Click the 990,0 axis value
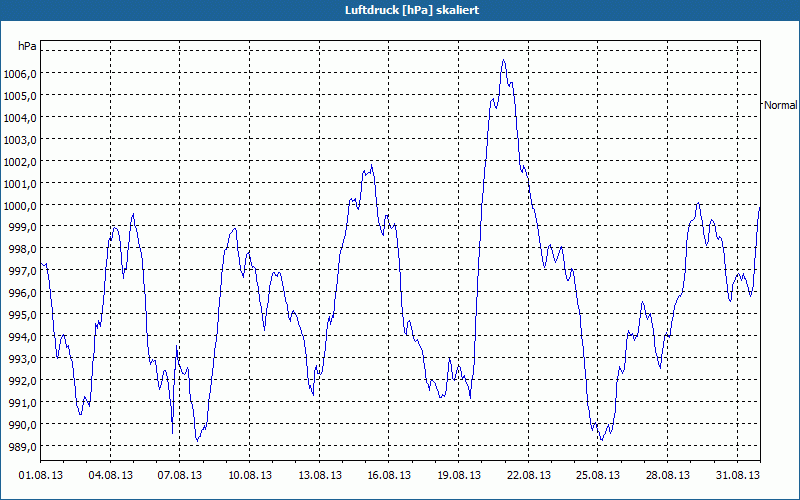800x500 pixels. tap(22, 424)
